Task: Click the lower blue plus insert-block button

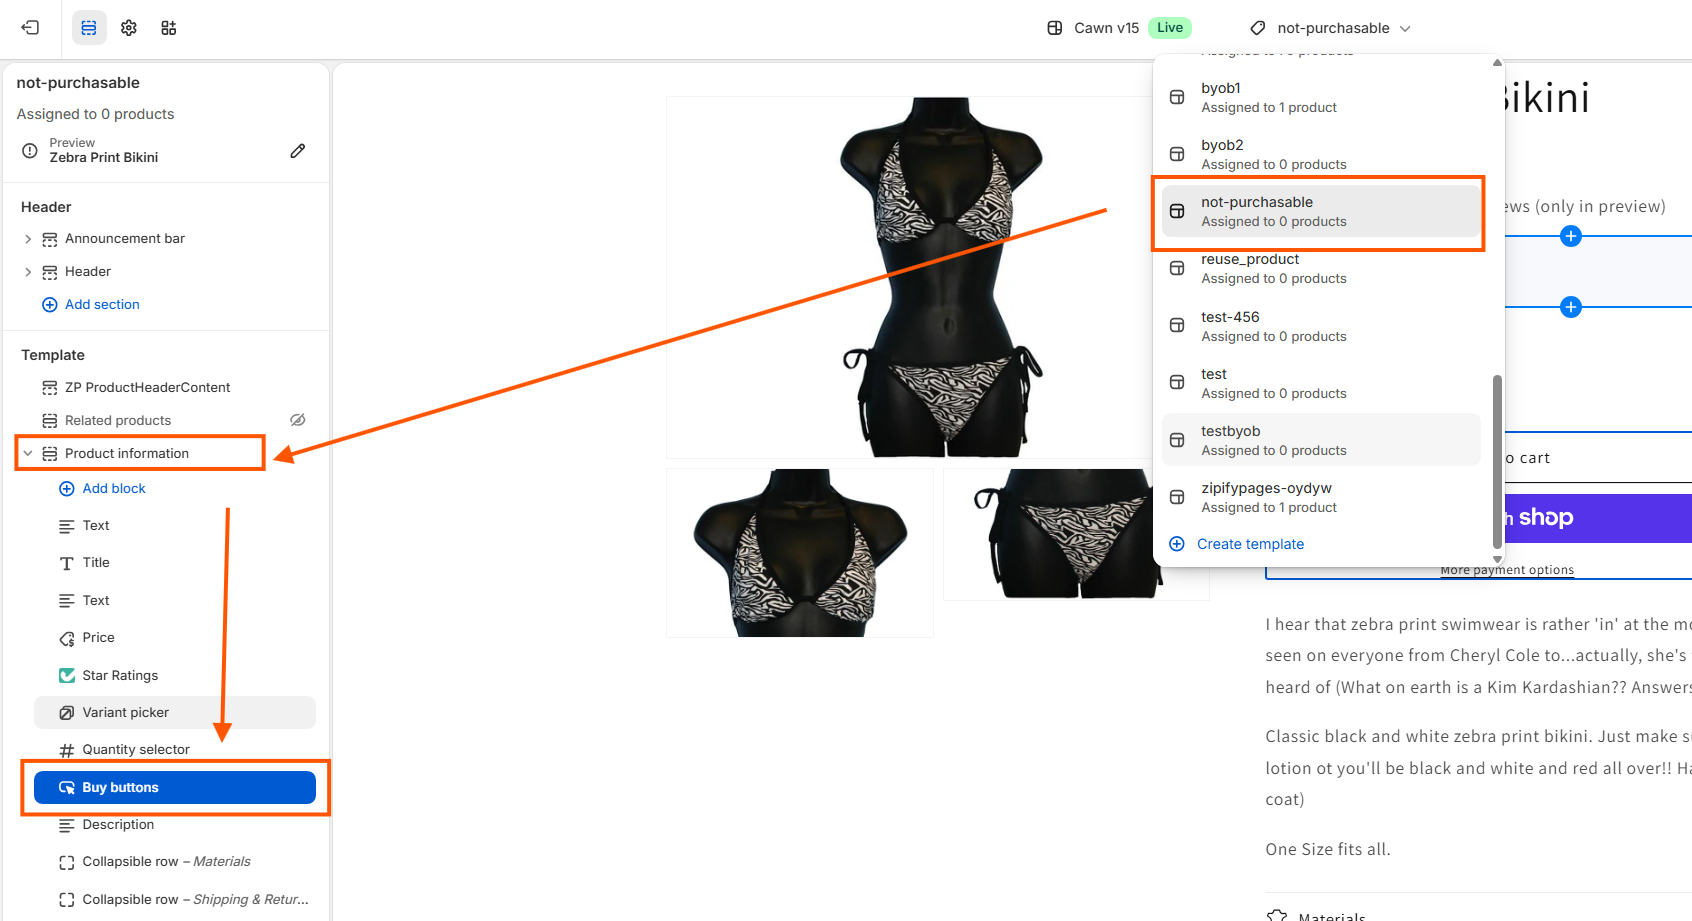Action: click(x=1571, y=307)
